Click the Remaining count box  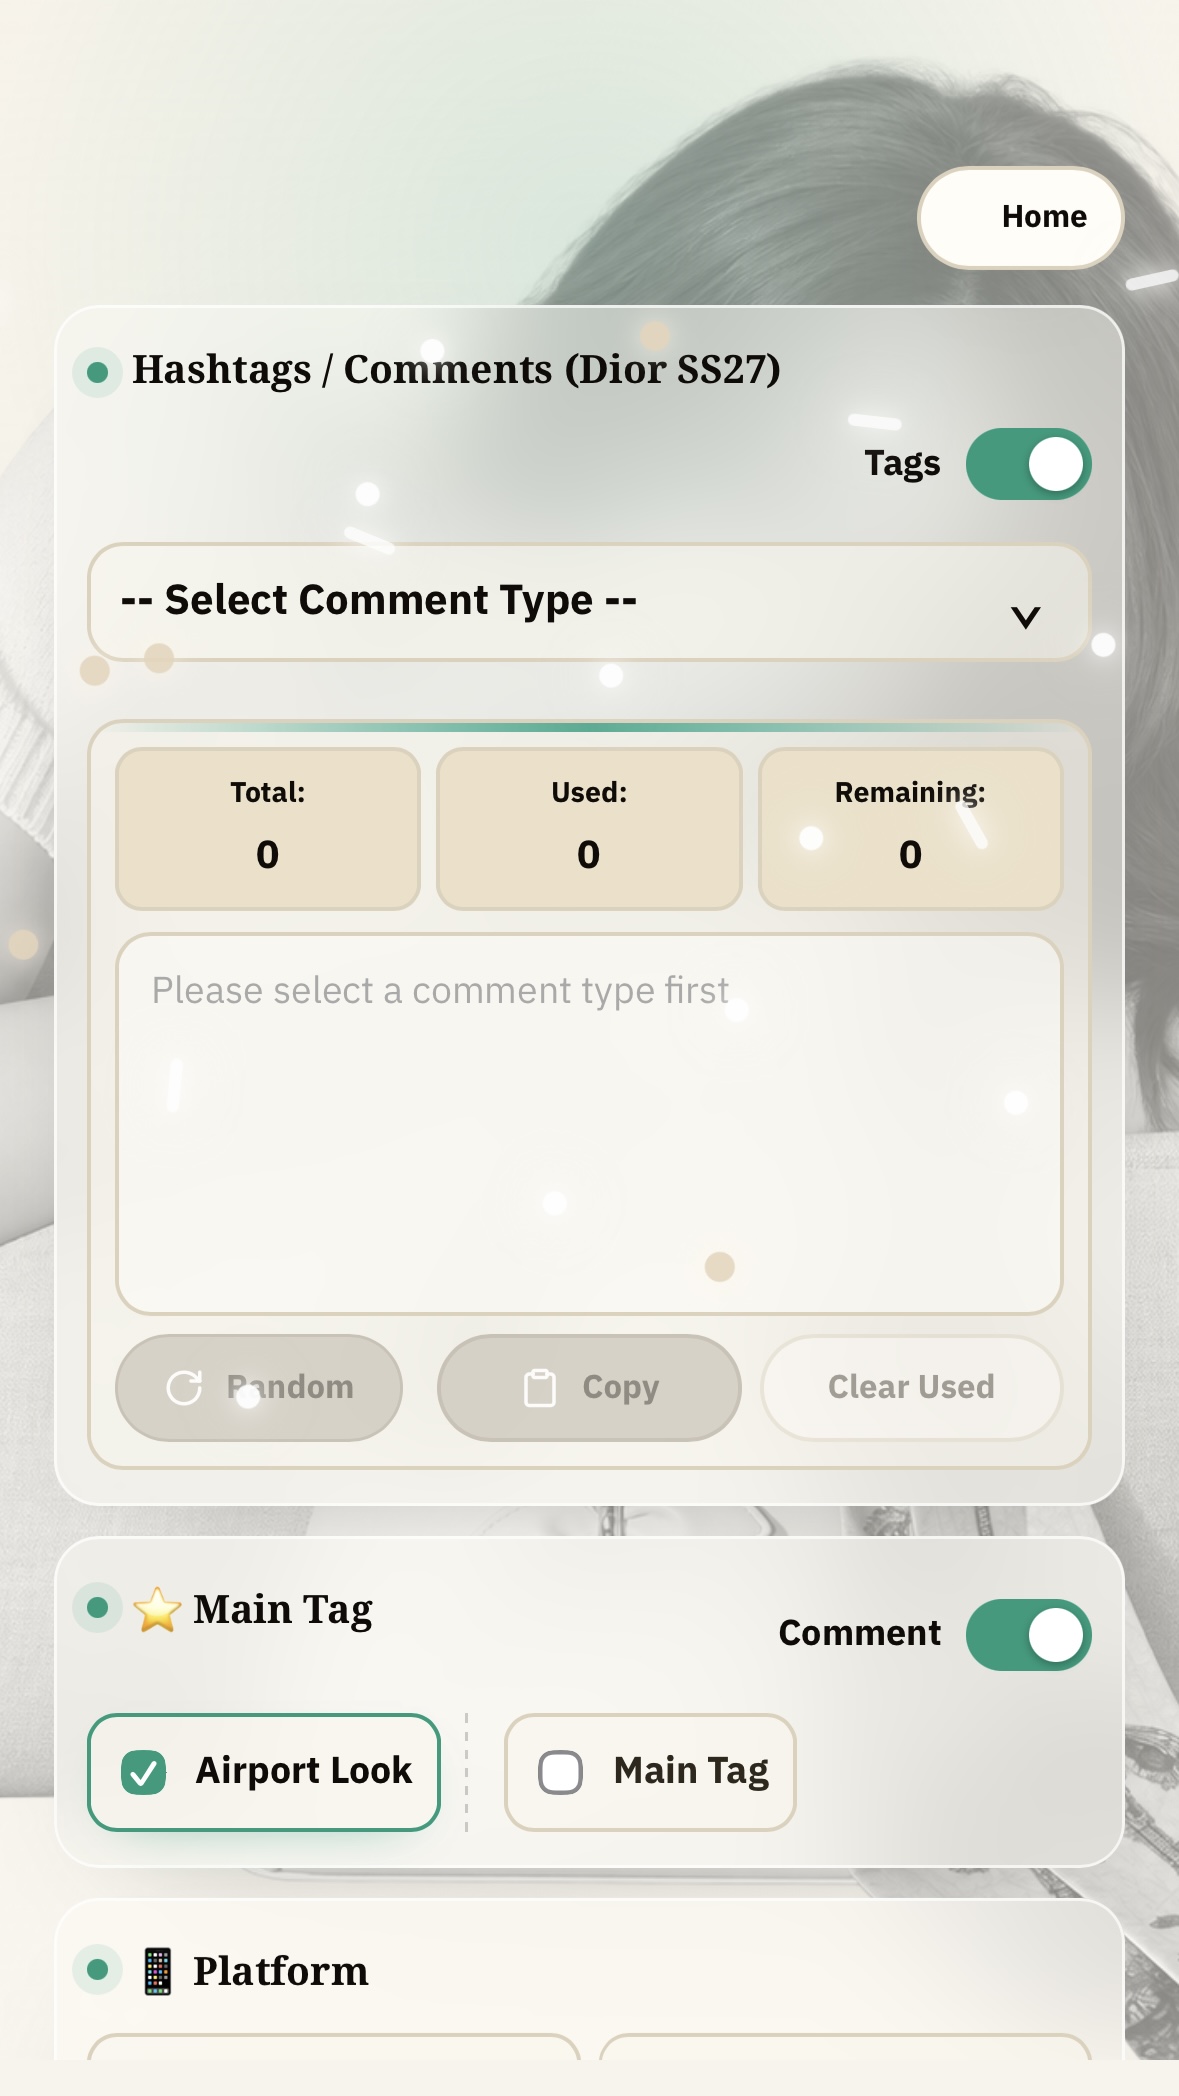pyautogui.click(x=910, y=829)
